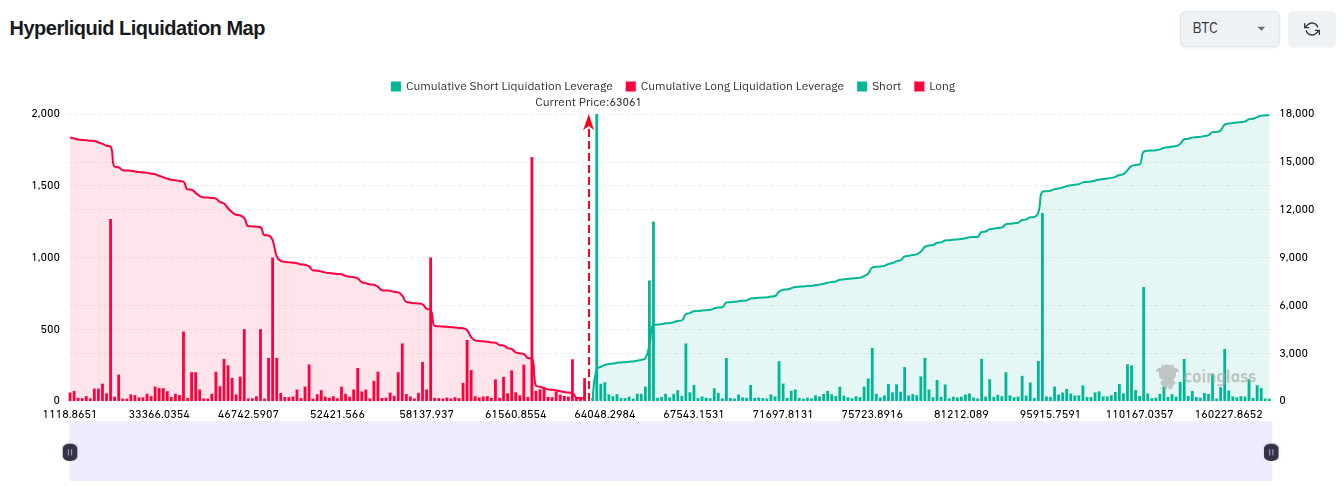The width and height of the screenshot is (1343, 486).
Task: Click left axis value 1,000
Action: tap(45, 257)
